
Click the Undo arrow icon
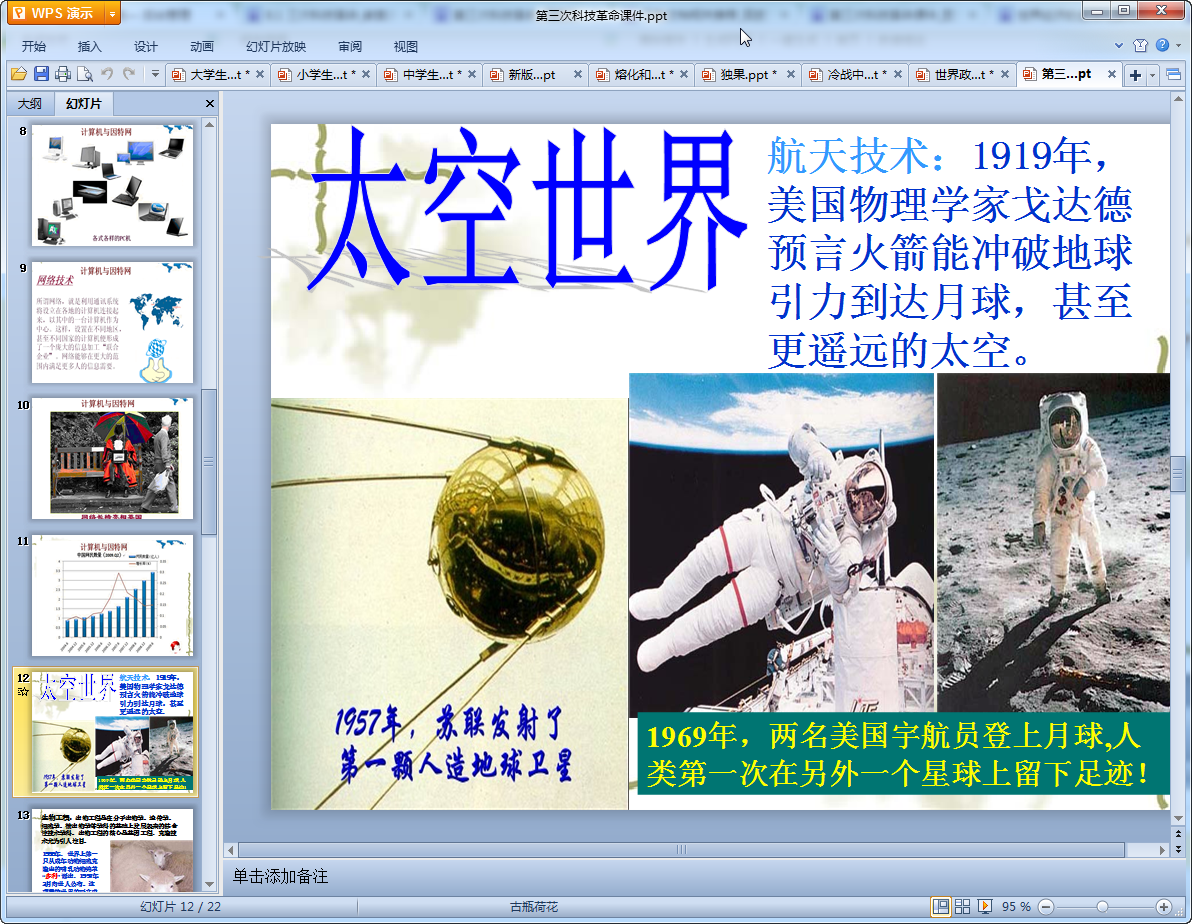(x=107, y=74)
